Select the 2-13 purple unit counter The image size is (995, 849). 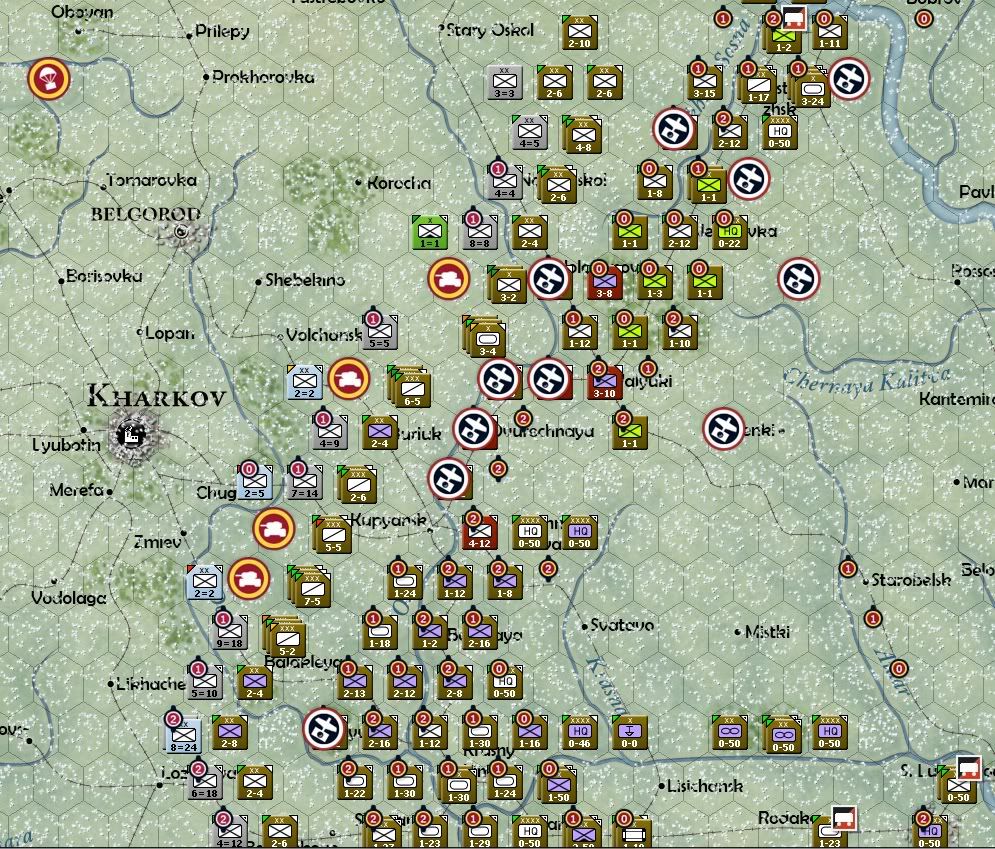point(355,681)
